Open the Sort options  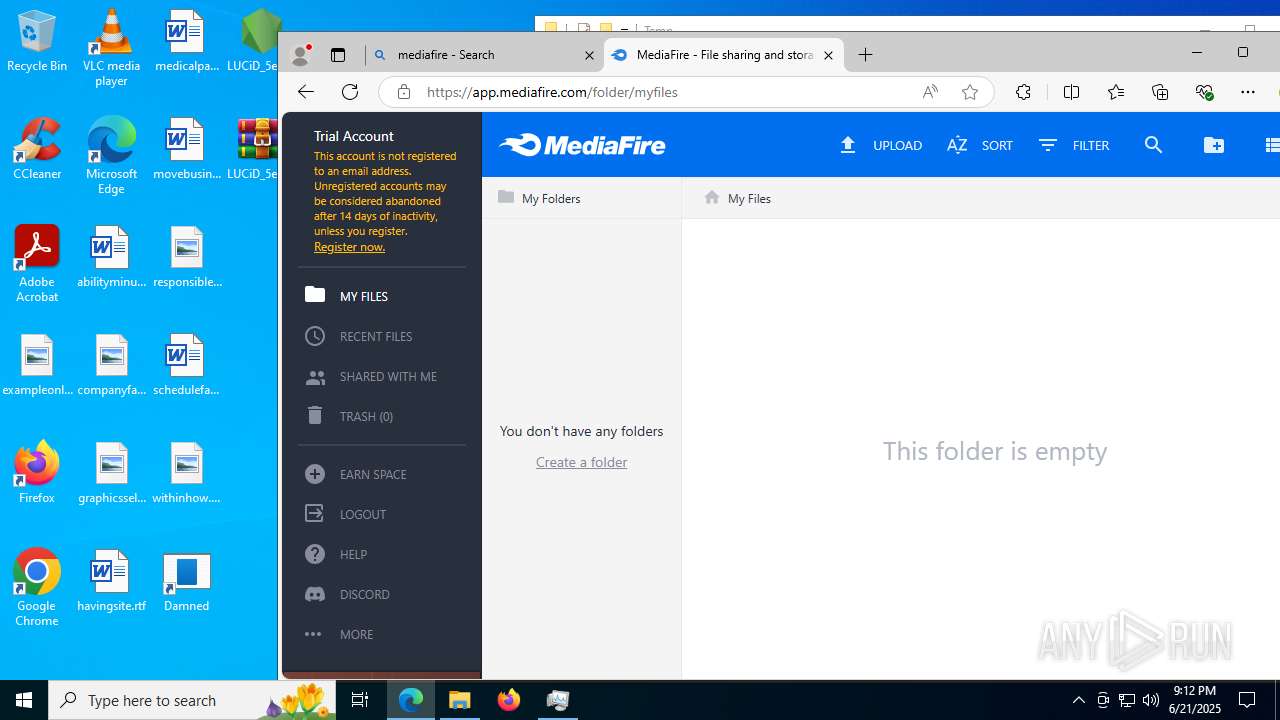[x=980, y=145]
